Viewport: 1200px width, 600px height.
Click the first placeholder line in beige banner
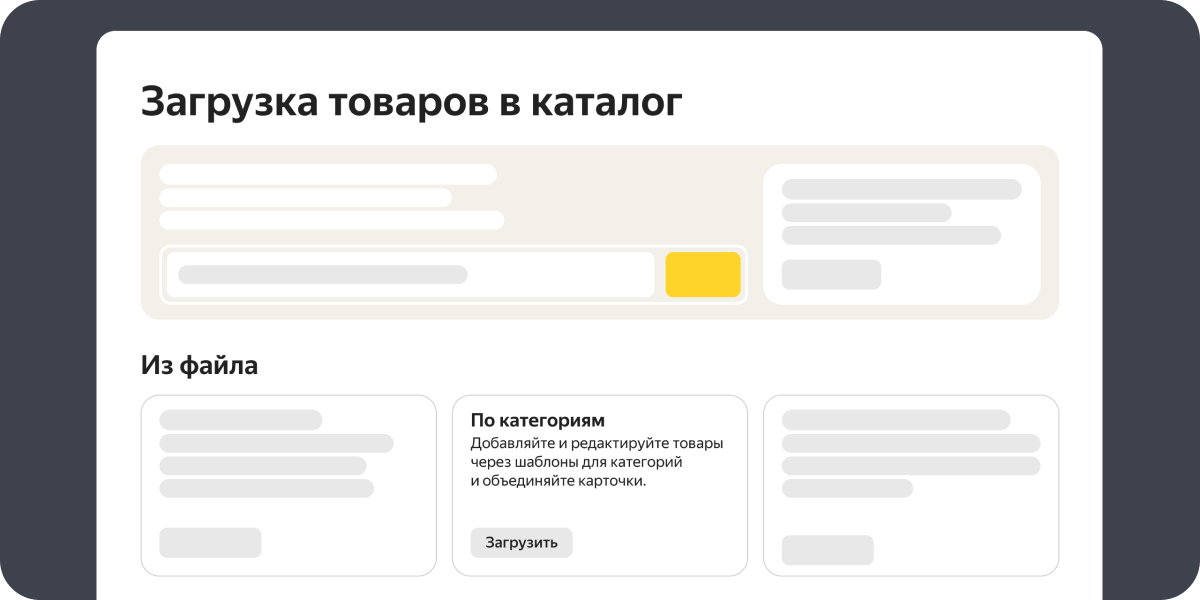tap(328, 174)
